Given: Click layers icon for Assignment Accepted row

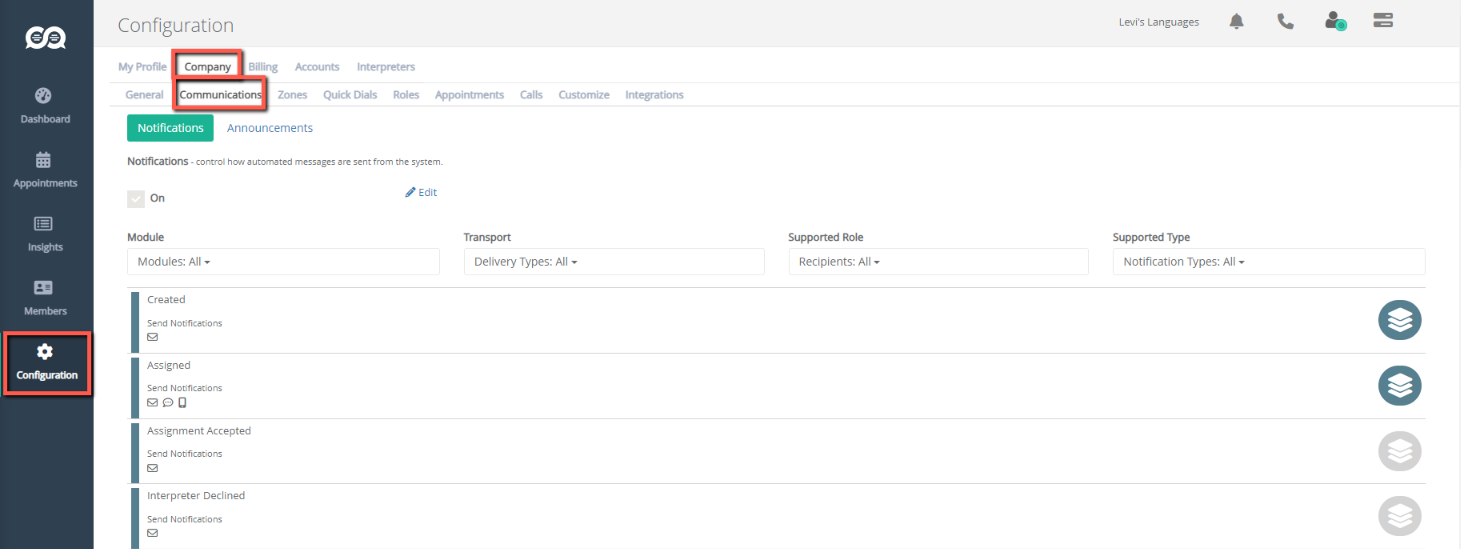Looking at the screenshot, I should coord(1399,452).
